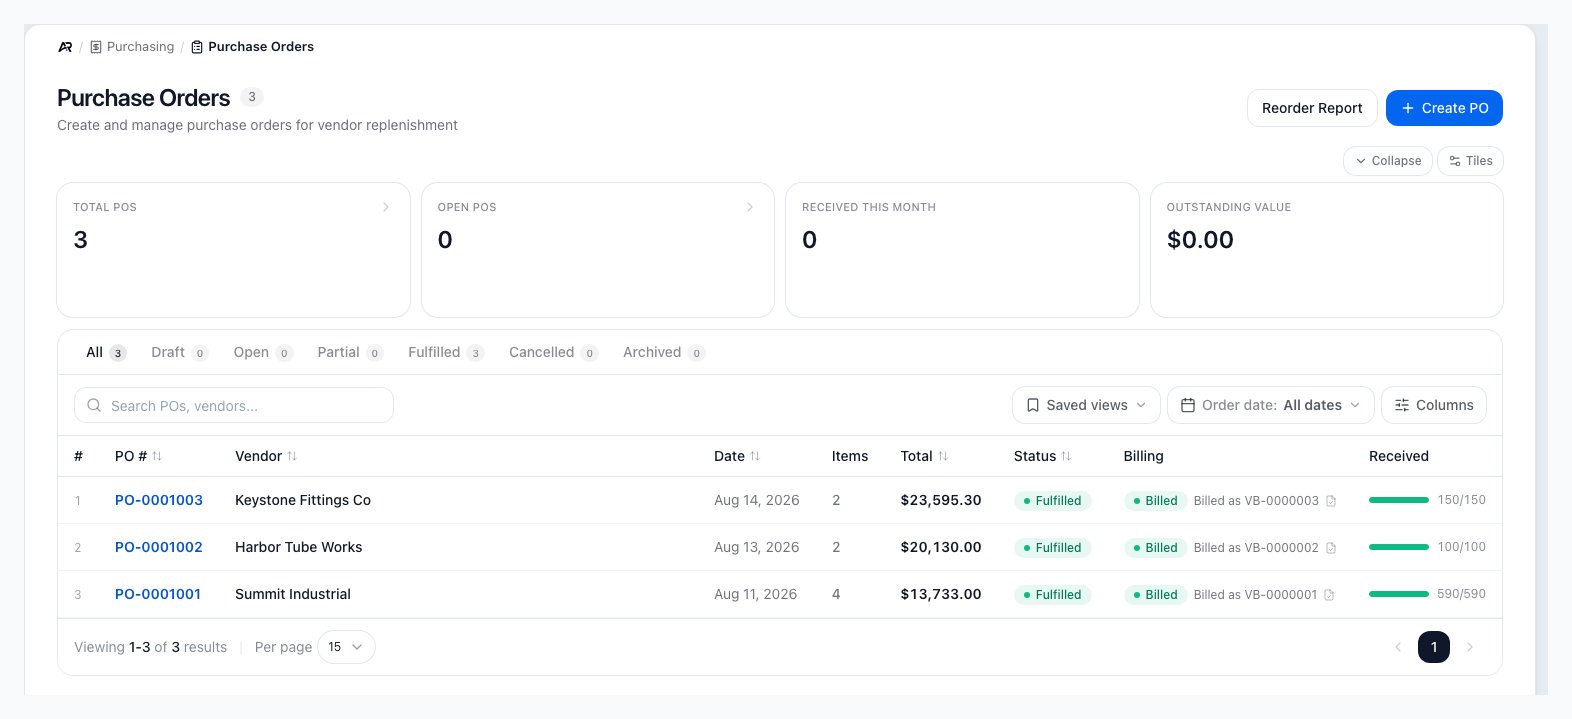The image size is (1572, 719).
Task: Click the 150/150 received progress bar
Action: tap(1398, 500)
